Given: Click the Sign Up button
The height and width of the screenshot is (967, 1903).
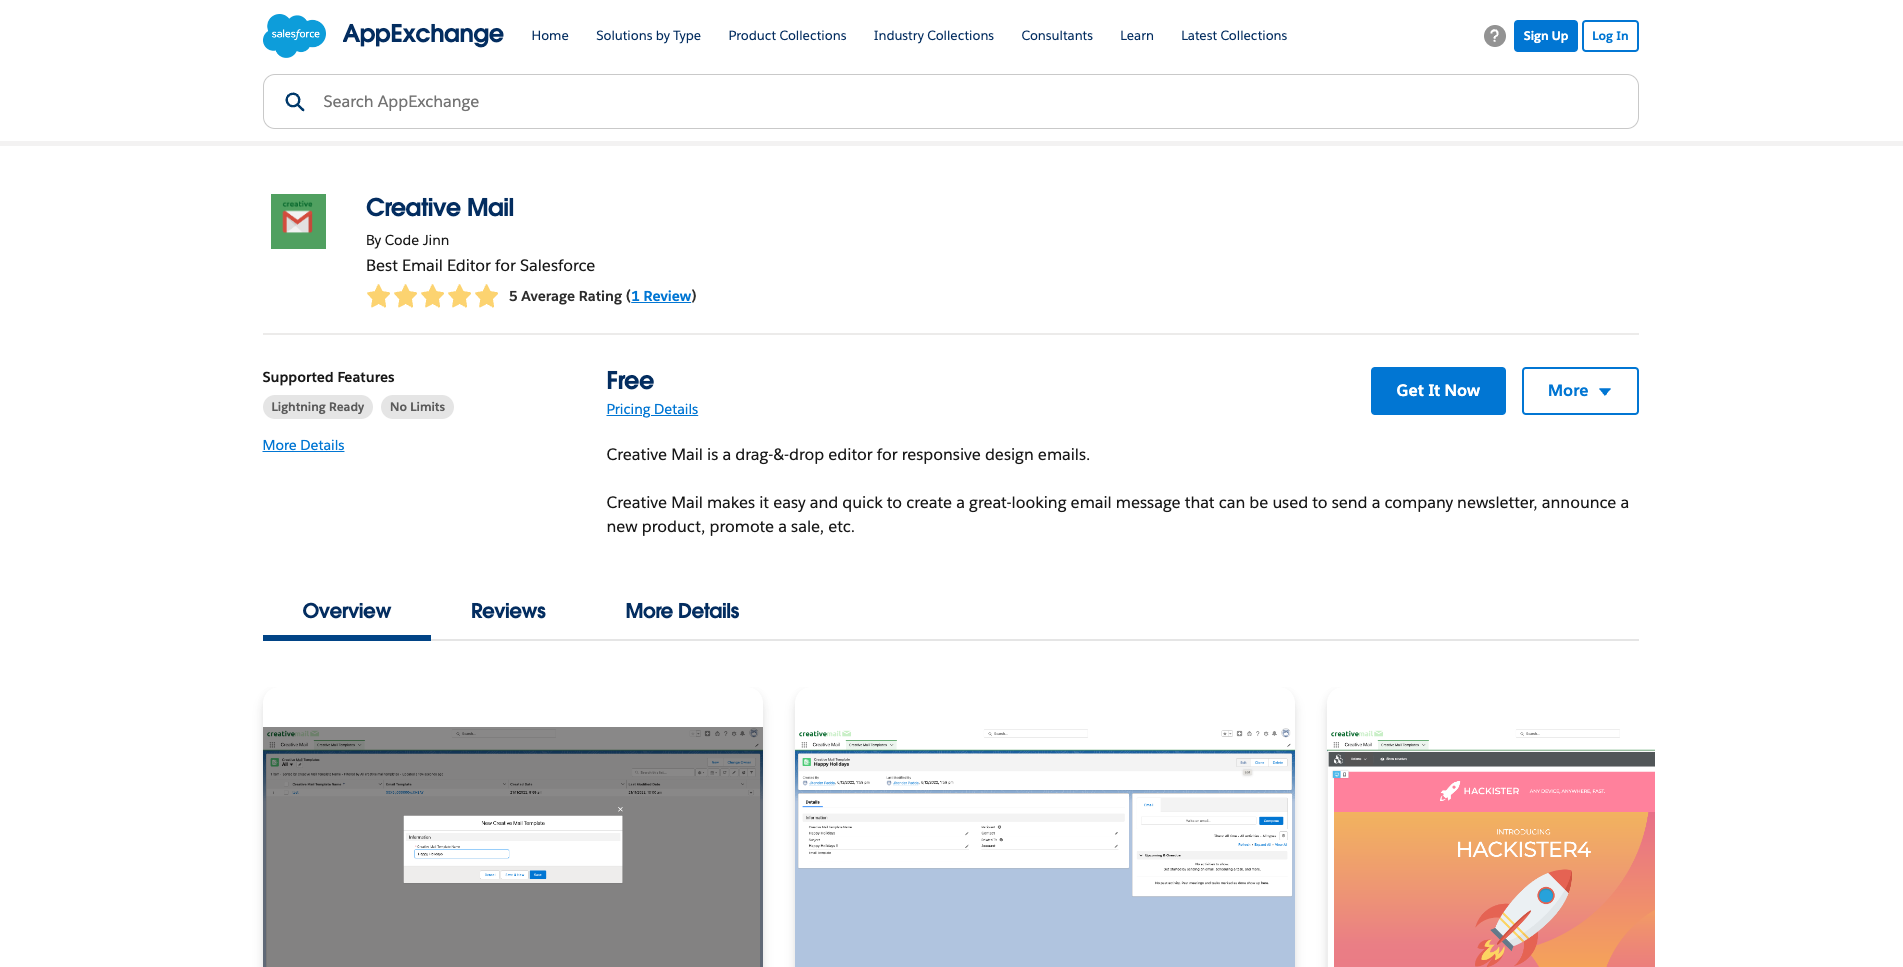Looking at the screenshot, I should 1545,36.
